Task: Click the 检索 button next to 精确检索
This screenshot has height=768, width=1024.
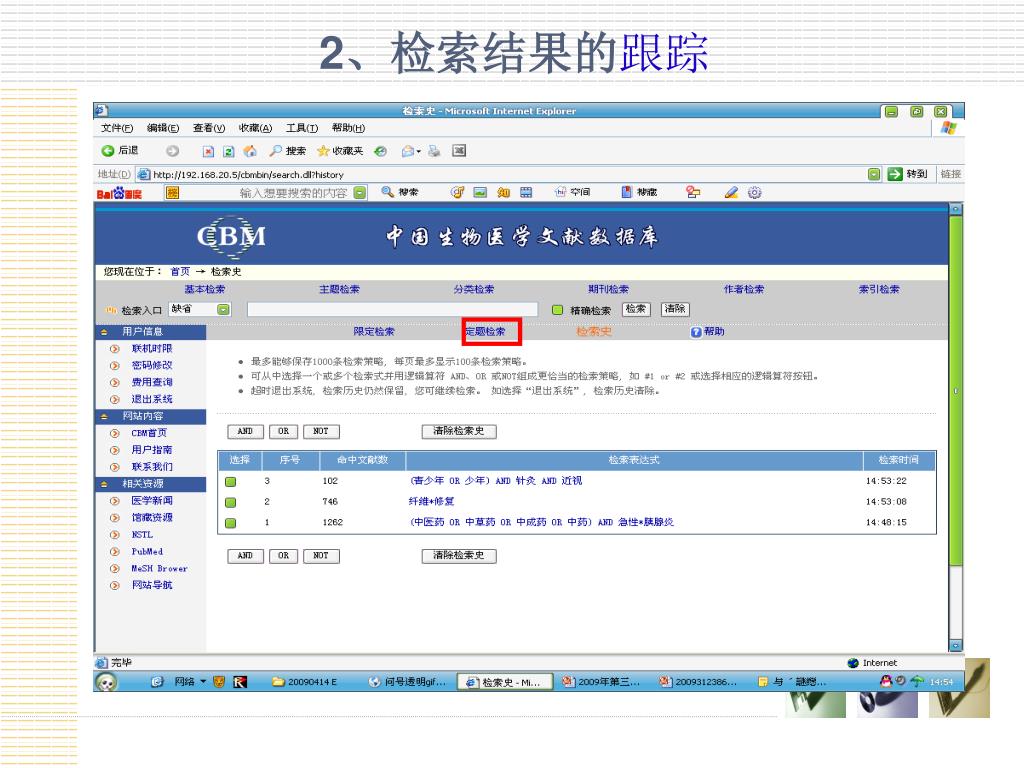Action: point(635,309)
